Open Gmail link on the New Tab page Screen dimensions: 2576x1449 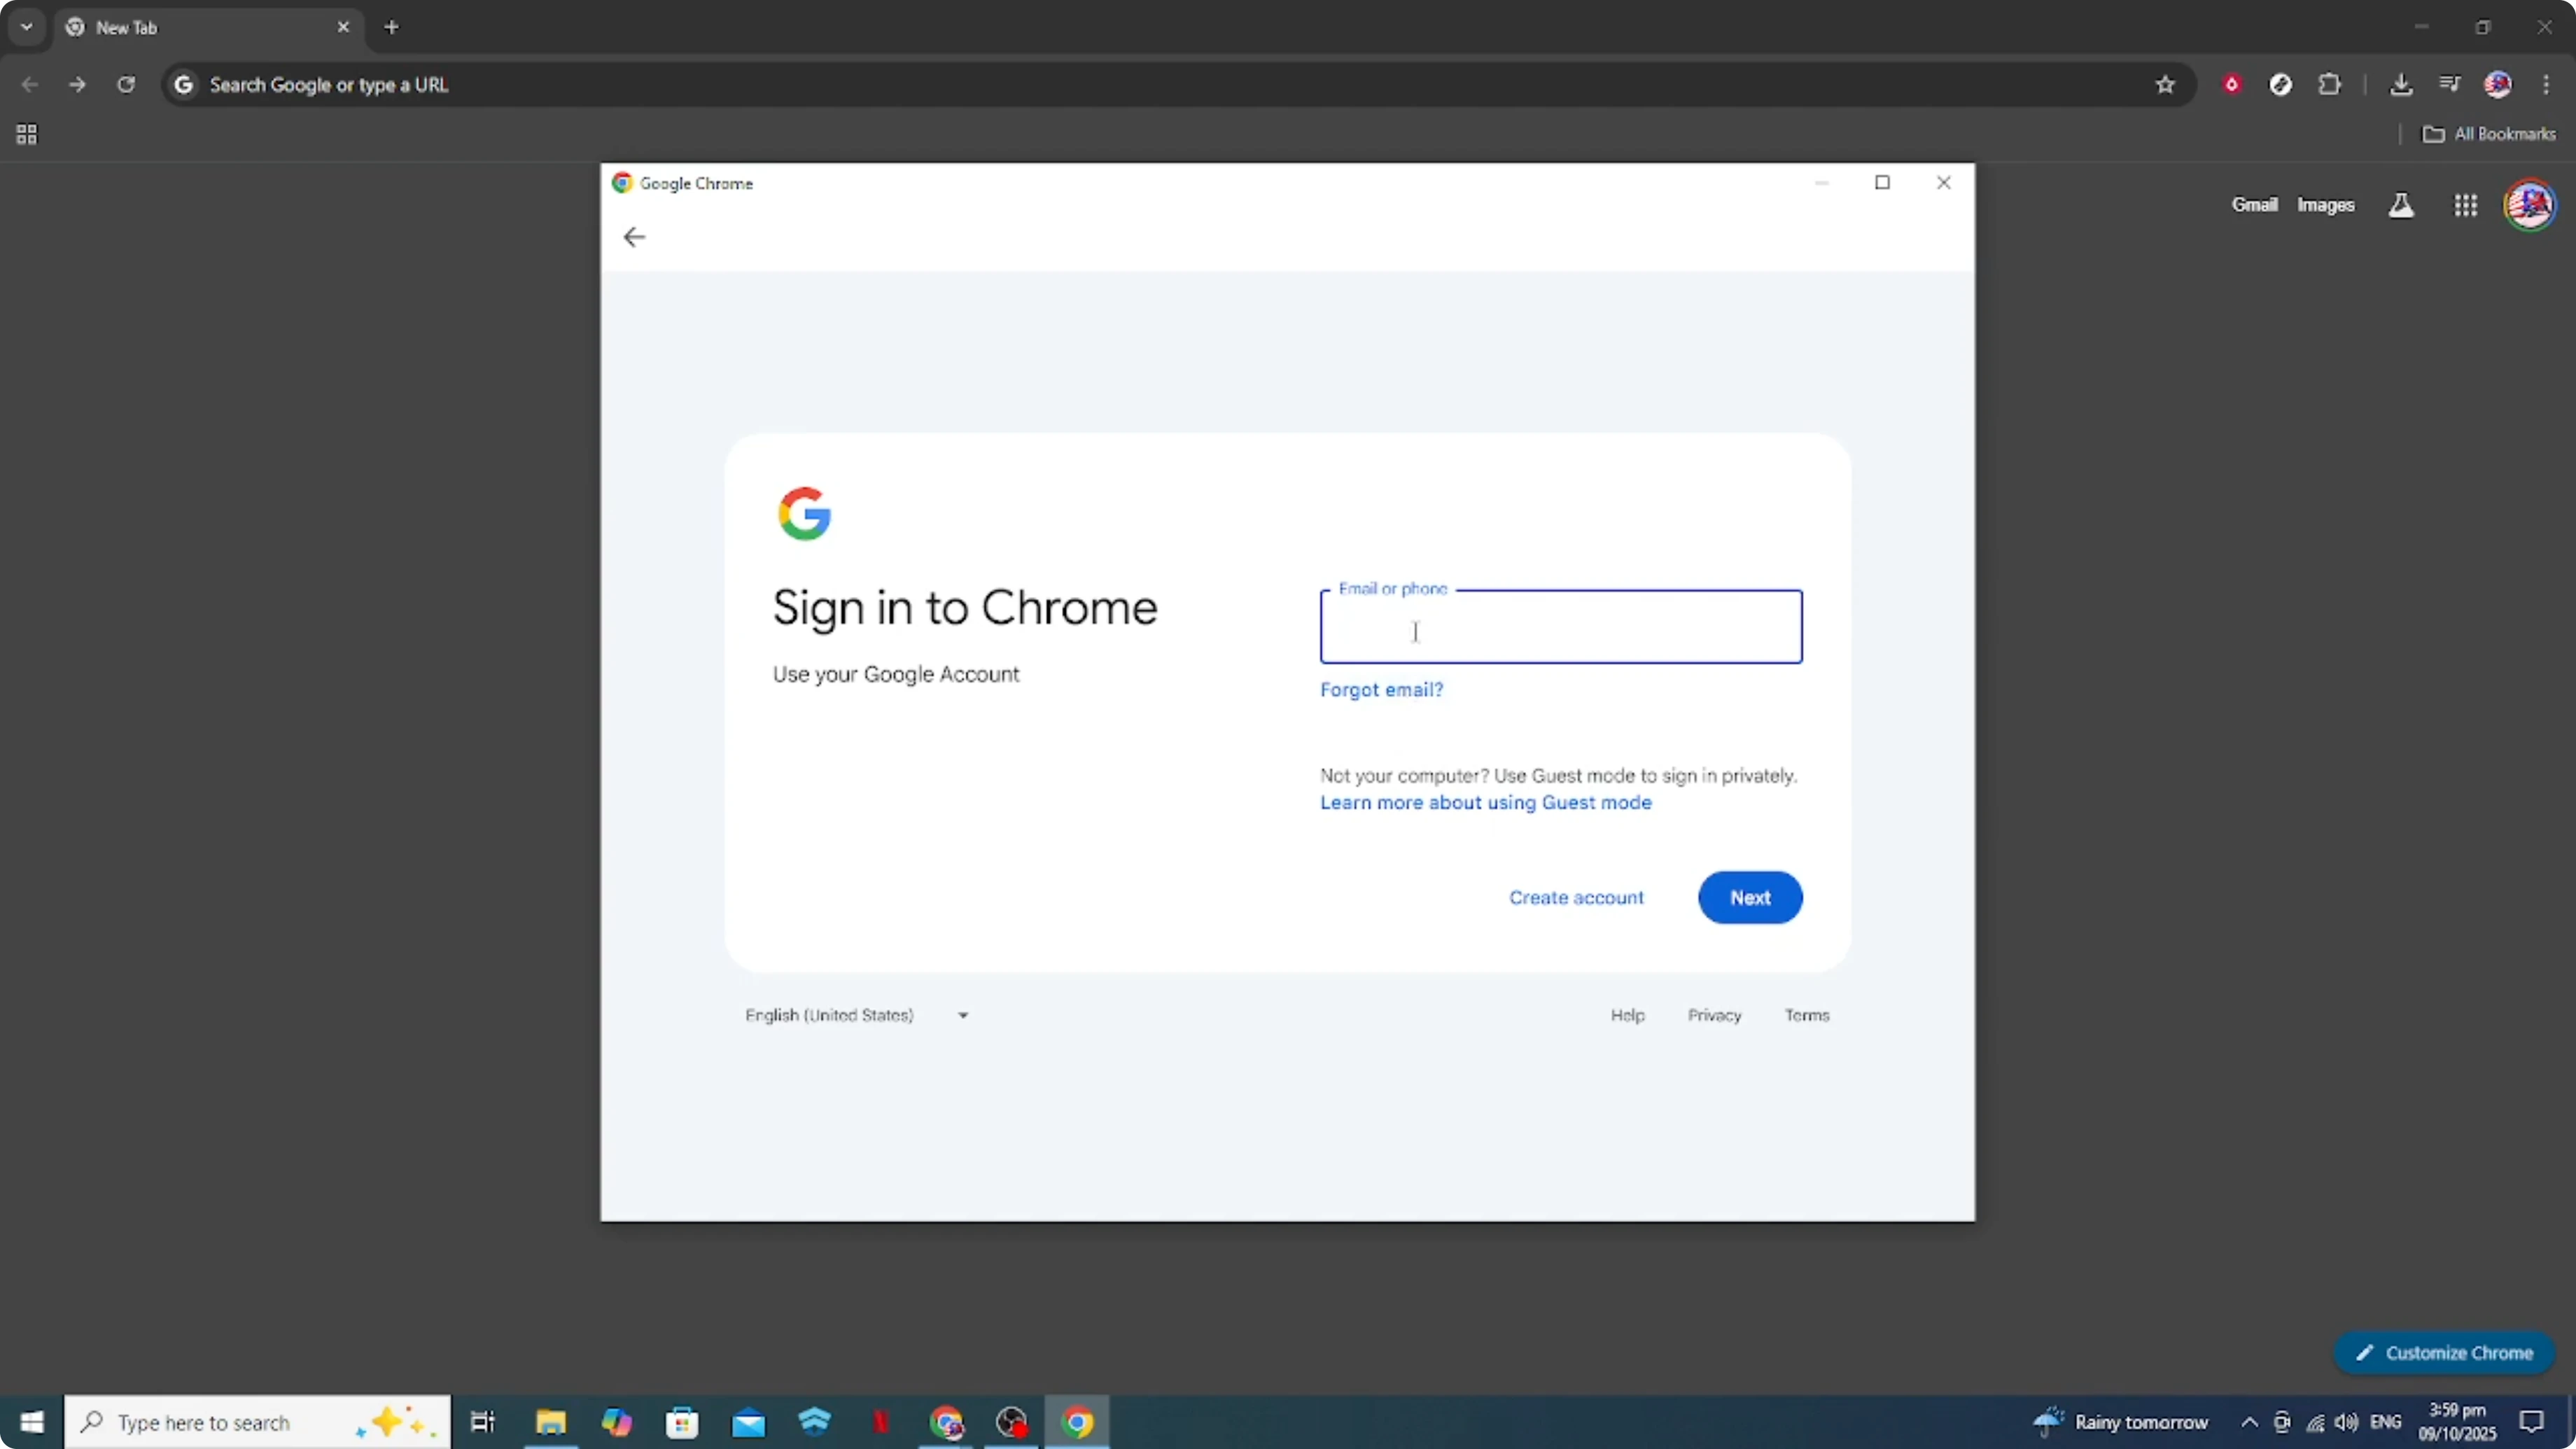click(x=2254, y=205)
